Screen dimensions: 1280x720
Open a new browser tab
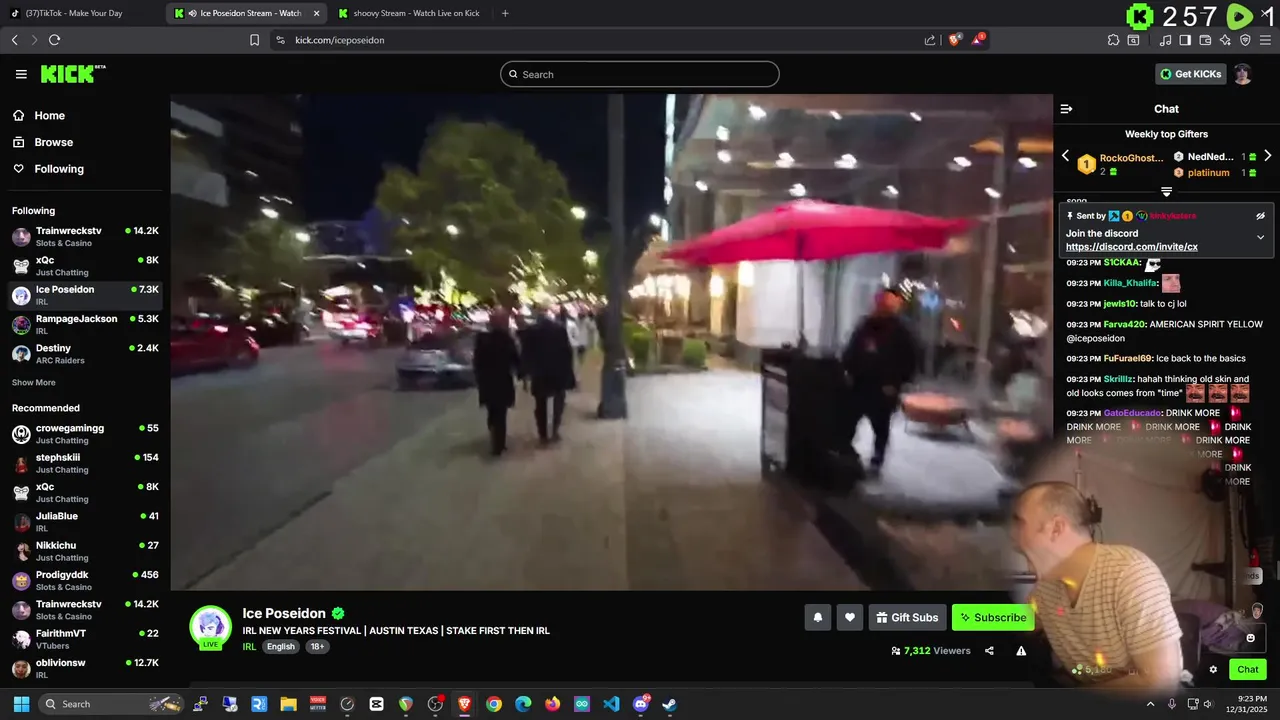pyautogui.click(x=505, y=13)
